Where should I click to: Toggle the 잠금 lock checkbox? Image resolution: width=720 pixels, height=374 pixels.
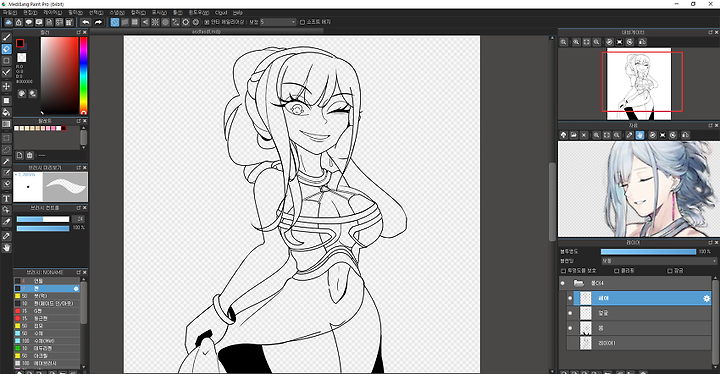[x=670, y=271]
